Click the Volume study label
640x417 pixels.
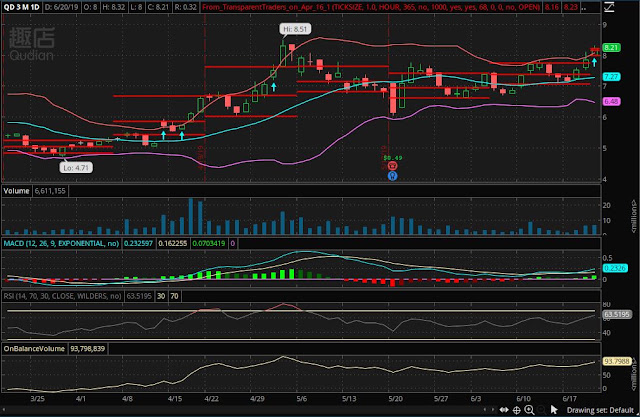point(16,191)
